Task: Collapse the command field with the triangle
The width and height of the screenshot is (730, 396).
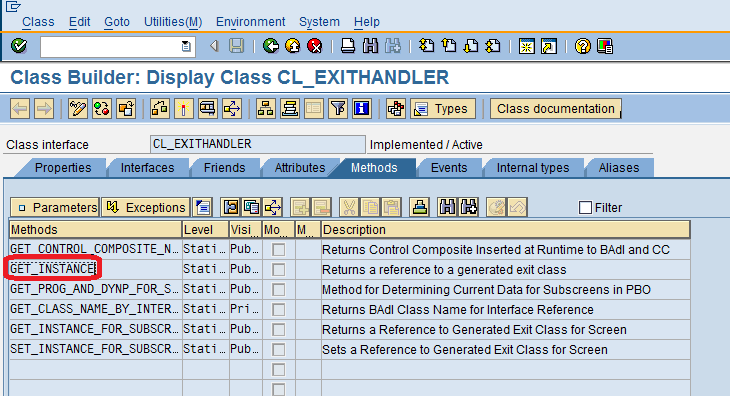Action: (214, 46)
